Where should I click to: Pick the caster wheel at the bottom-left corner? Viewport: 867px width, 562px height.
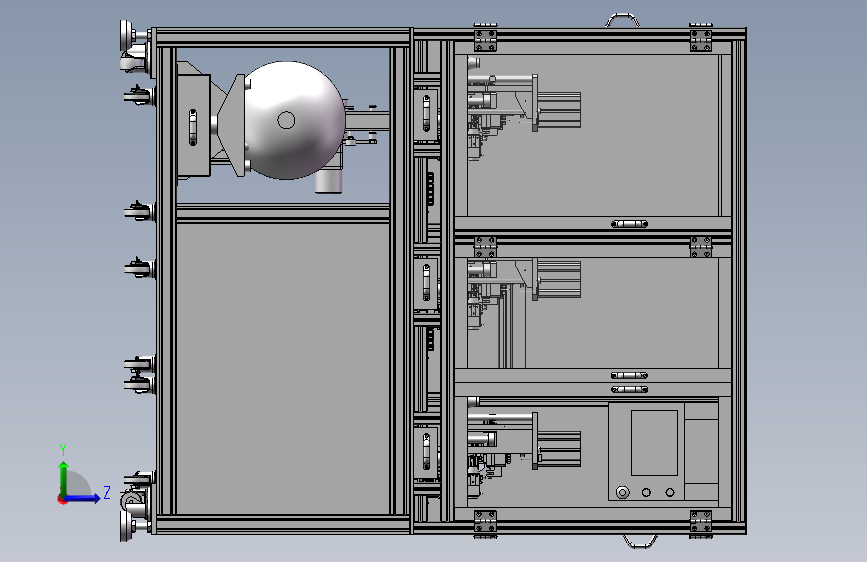click(133, 502)
